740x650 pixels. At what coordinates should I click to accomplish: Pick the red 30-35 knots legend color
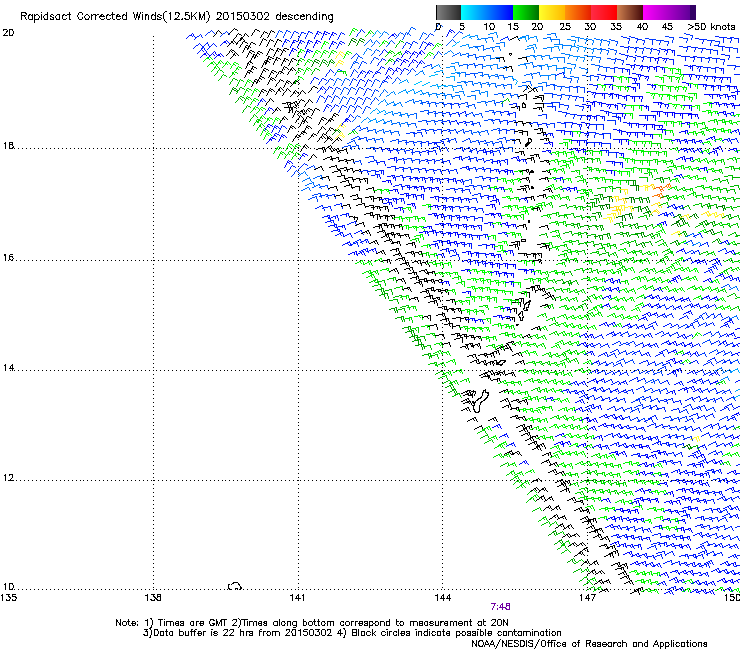pos(604,12)
